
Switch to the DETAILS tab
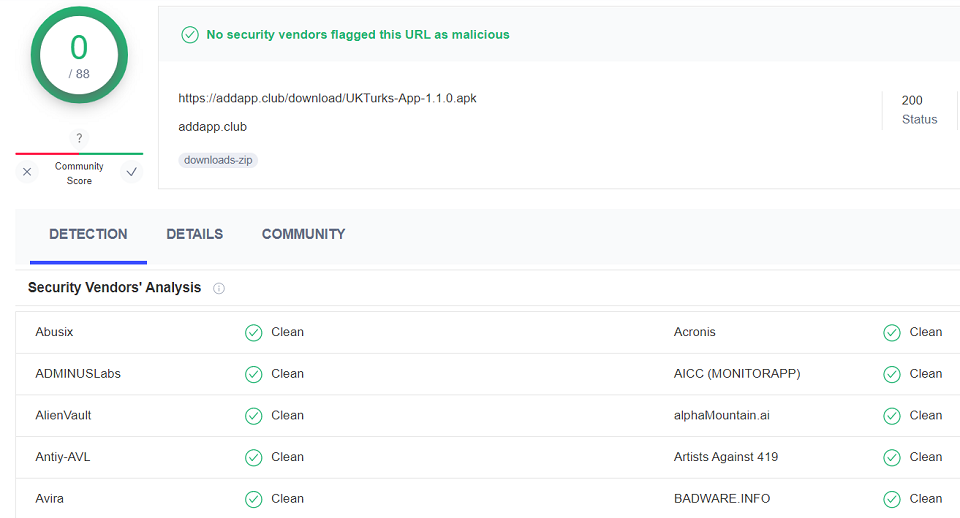pos(195,235)
